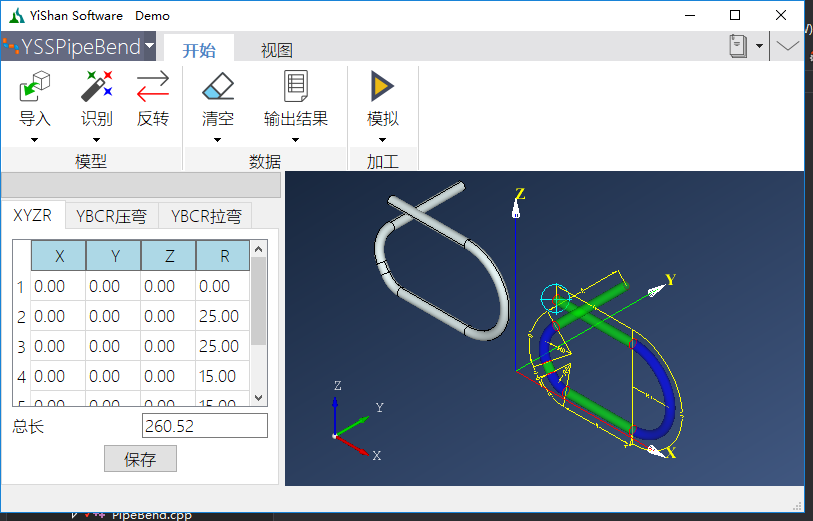The image size is (813, 521).
Task: Open the arrow beside the ribbon document icon
Action: tap(760, 46)
